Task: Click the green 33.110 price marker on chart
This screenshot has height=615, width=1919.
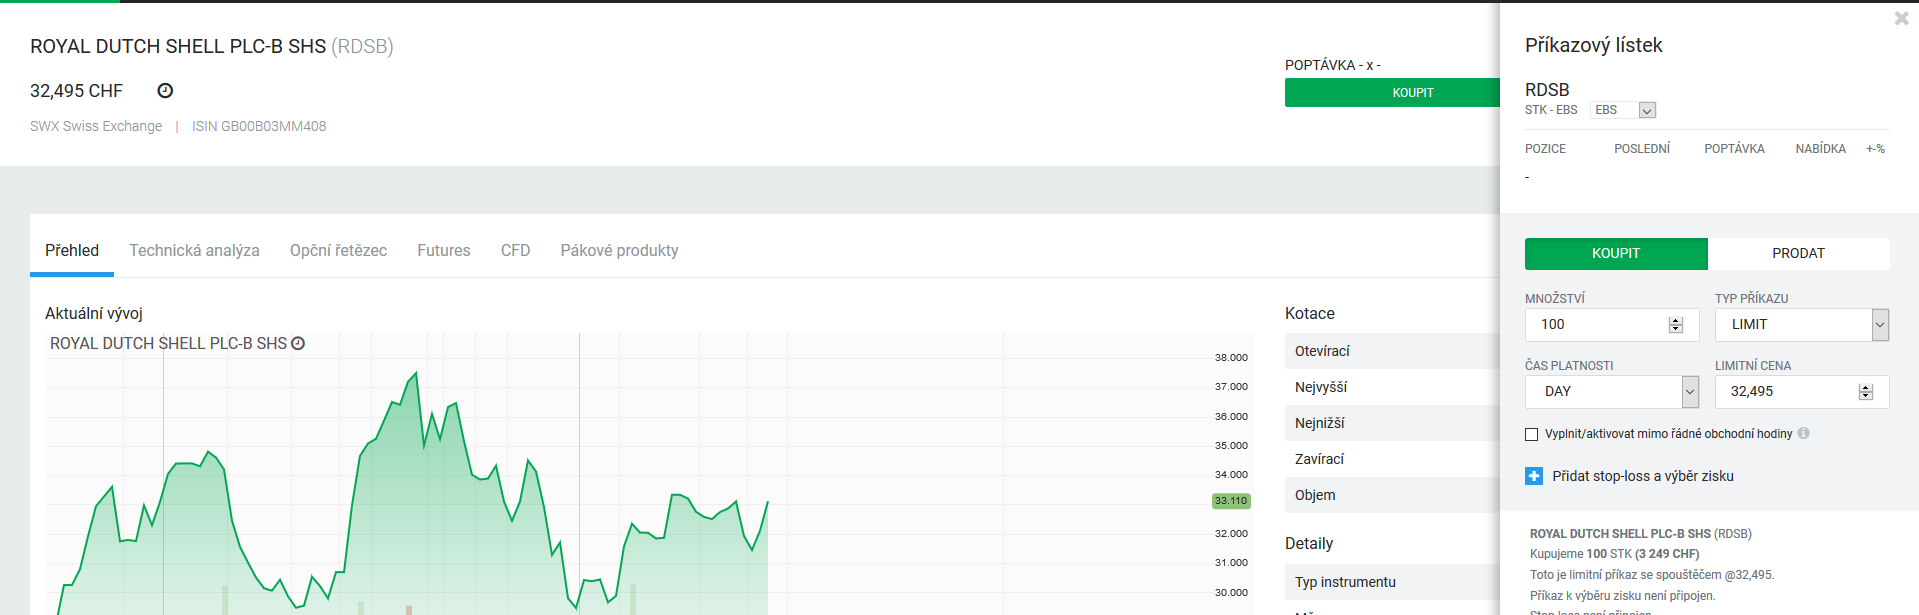Action: pos(1231,501)
